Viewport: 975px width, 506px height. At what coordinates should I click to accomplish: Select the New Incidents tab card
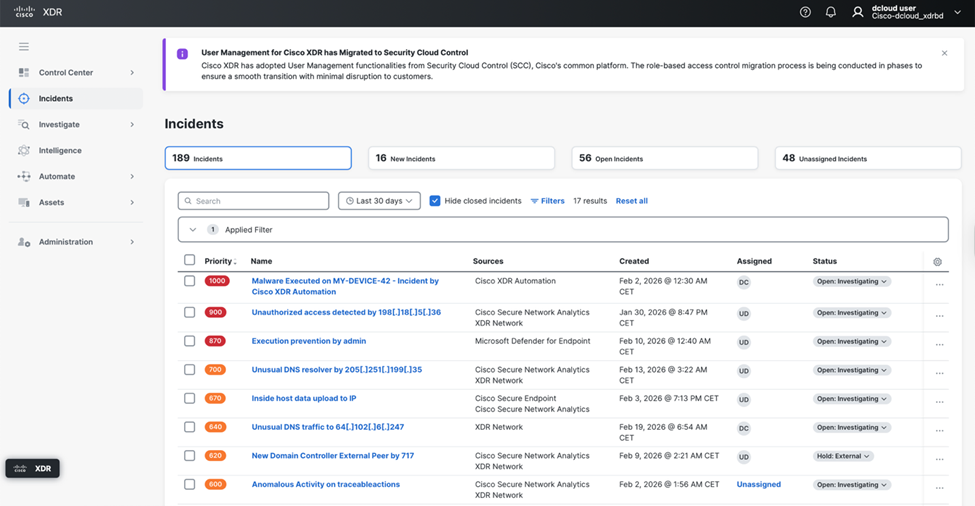(461, 158)
